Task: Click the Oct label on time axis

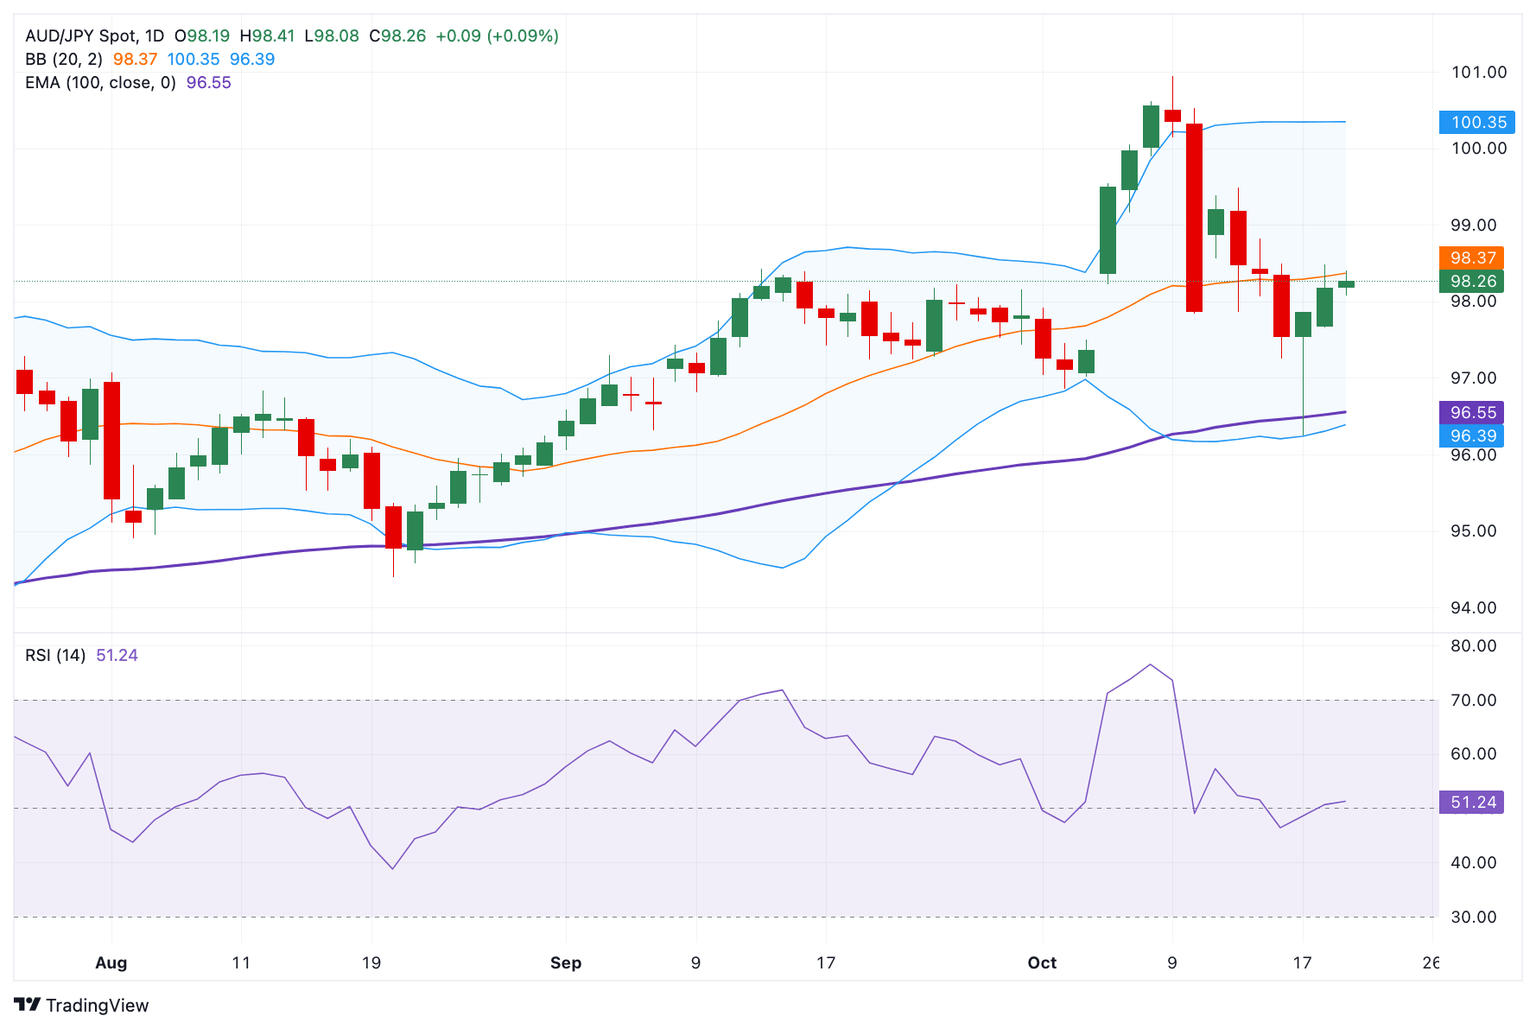Action: click(x=1042, y=963)
